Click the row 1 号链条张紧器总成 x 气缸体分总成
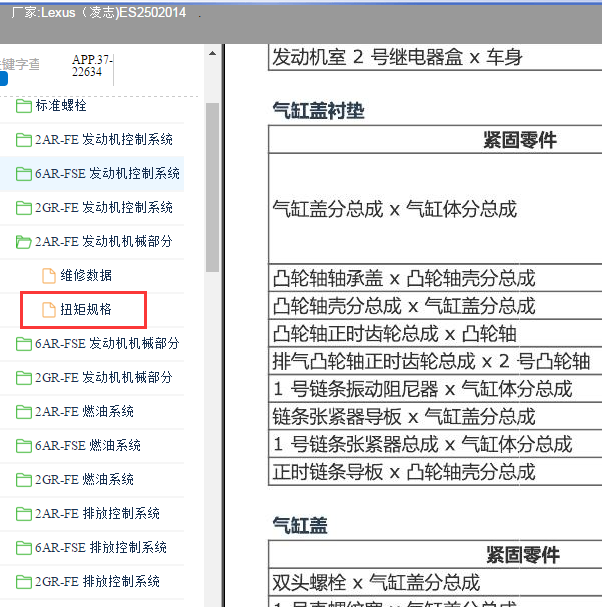 click(435, 444)
